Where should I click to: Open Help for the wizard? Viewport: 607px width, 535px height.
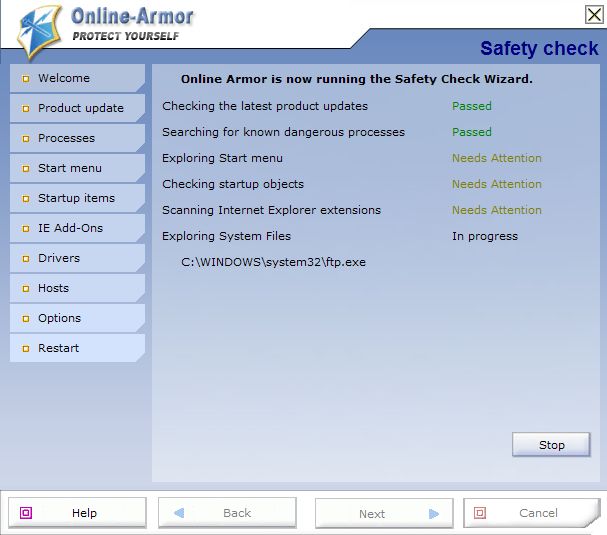[77, 513]
